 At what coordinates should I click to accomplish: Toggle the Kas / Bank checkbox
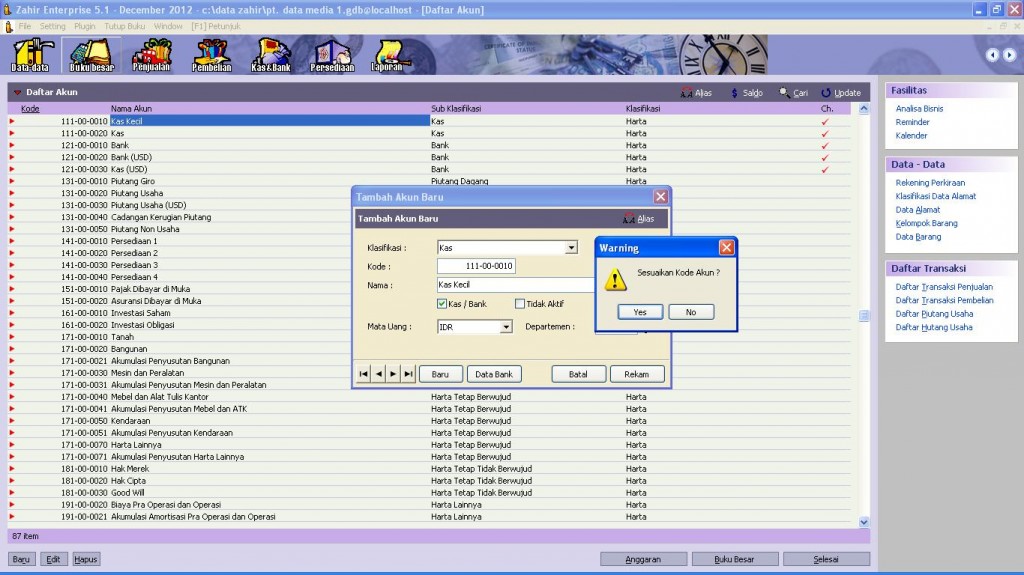tap(442, 304)
